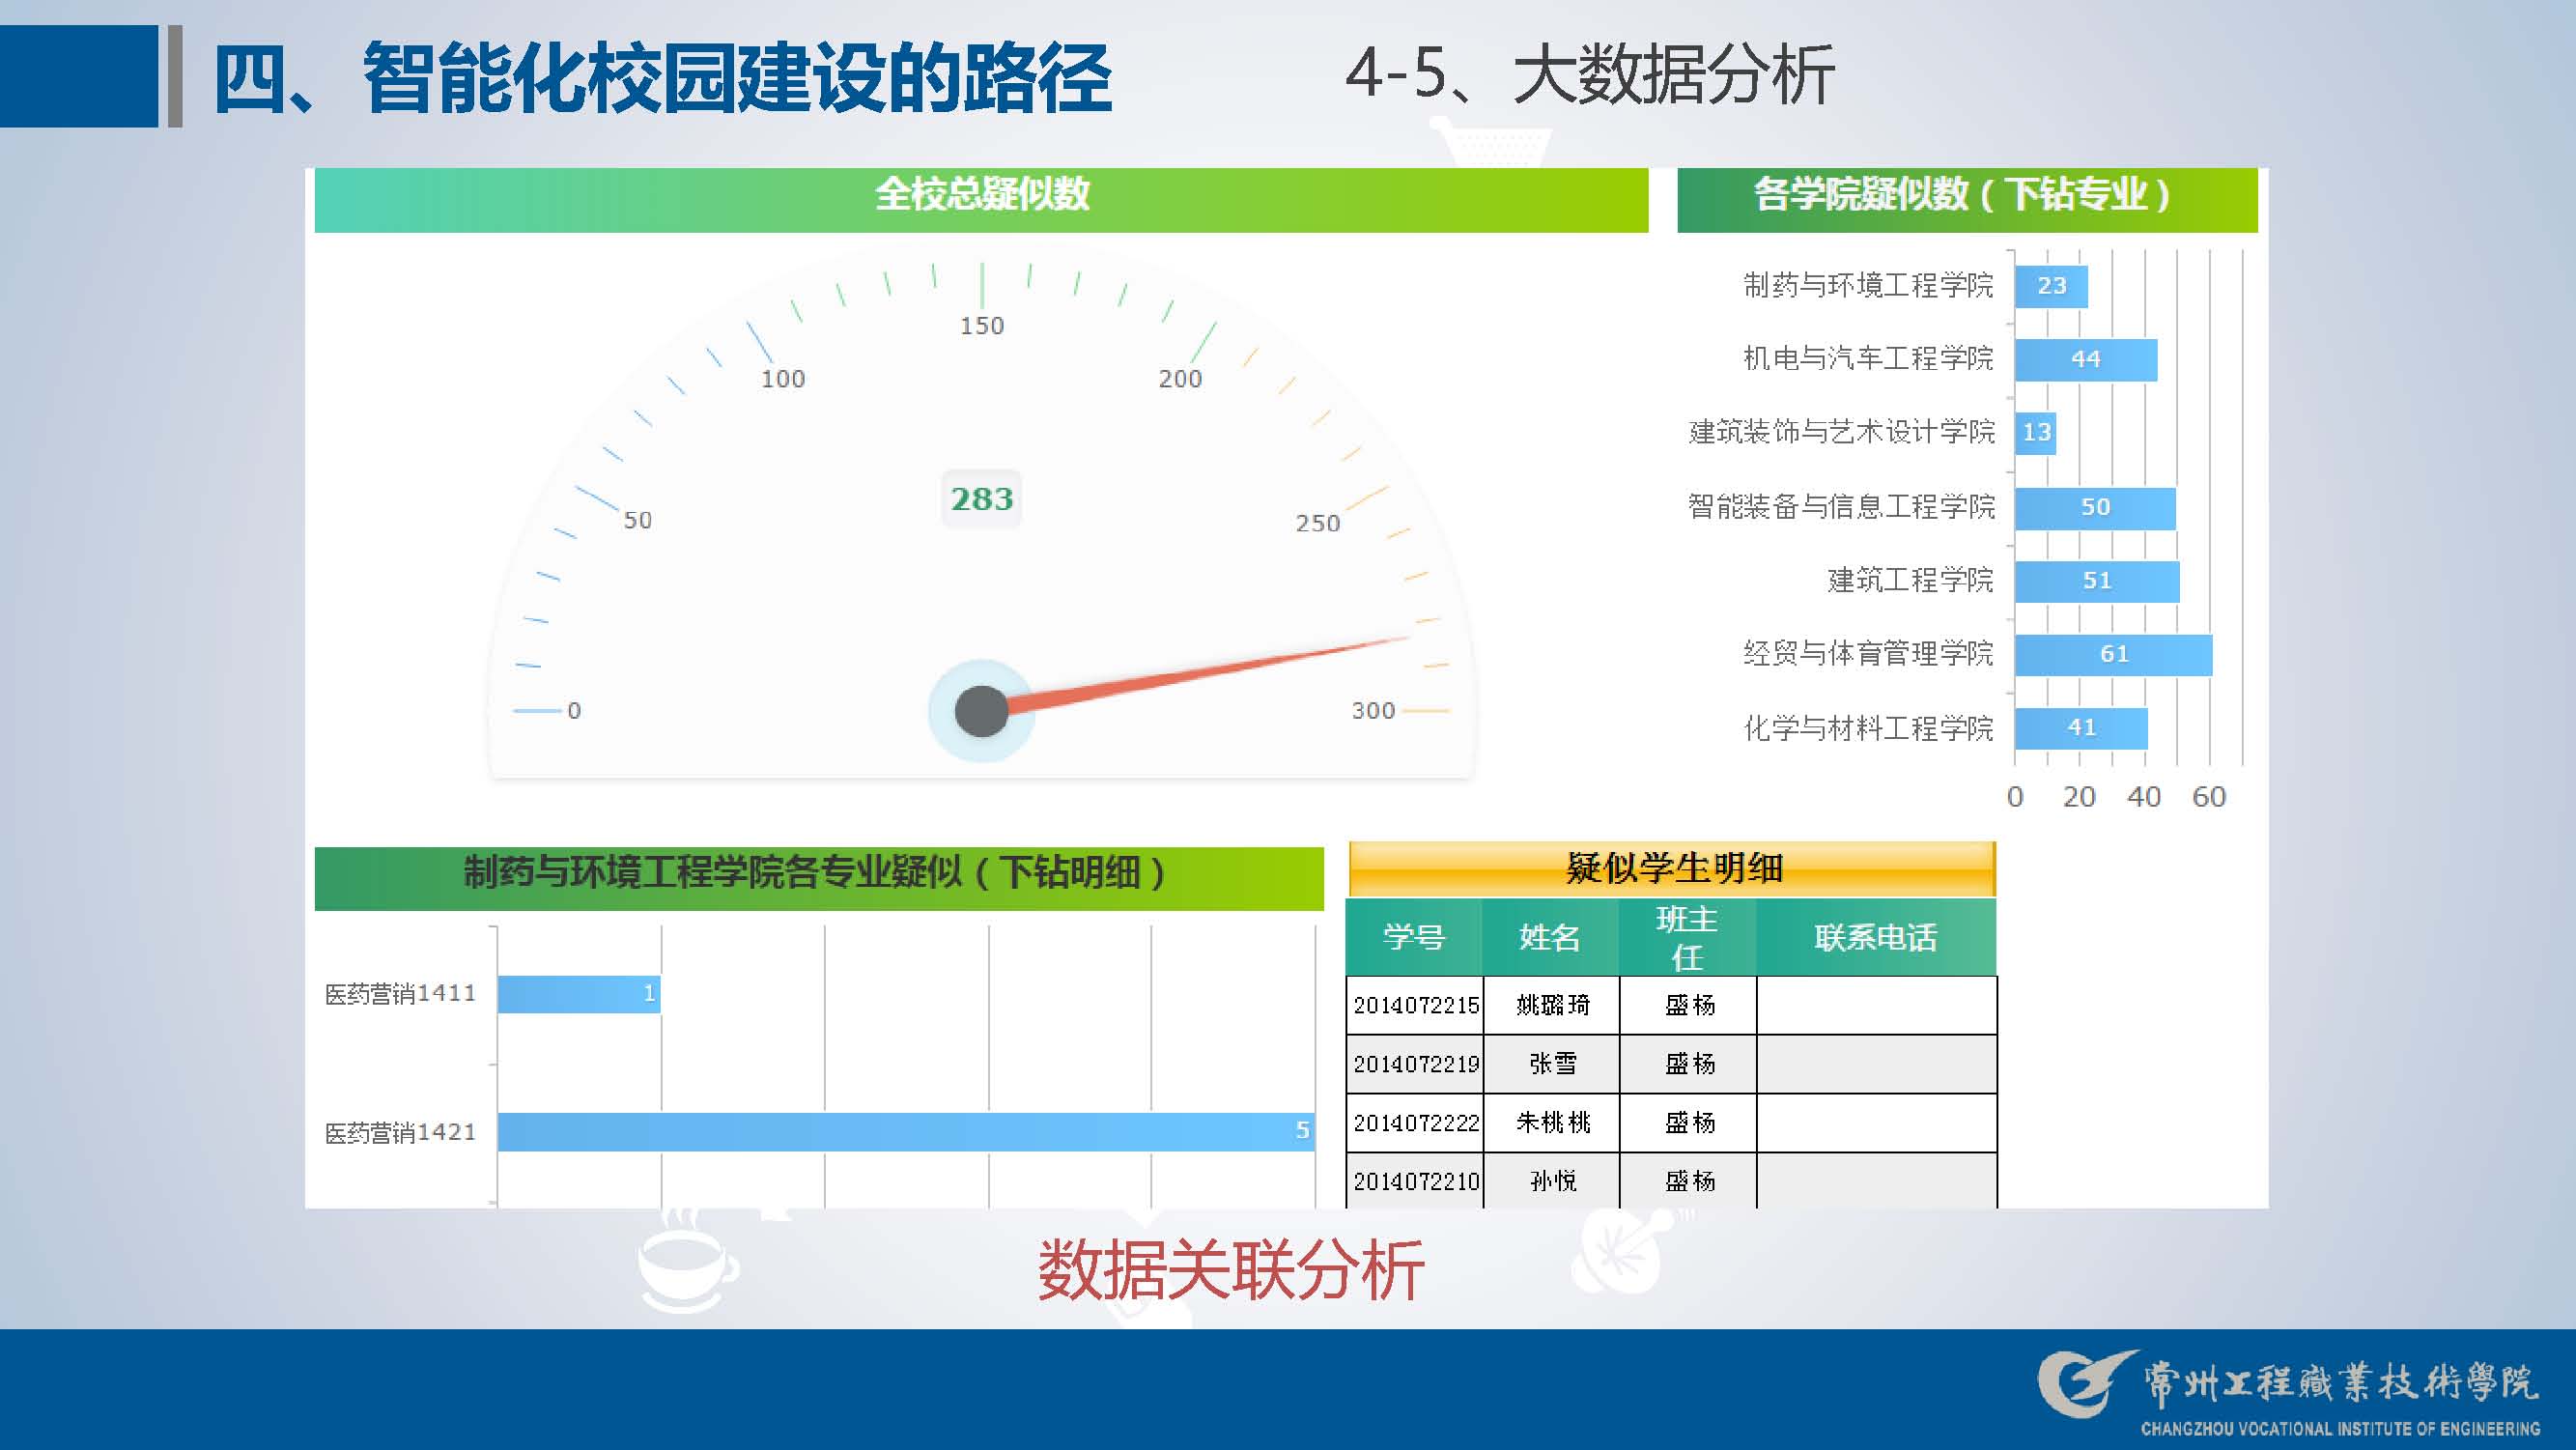Click the 建筑工程学院 bar showing 51

2096,581
